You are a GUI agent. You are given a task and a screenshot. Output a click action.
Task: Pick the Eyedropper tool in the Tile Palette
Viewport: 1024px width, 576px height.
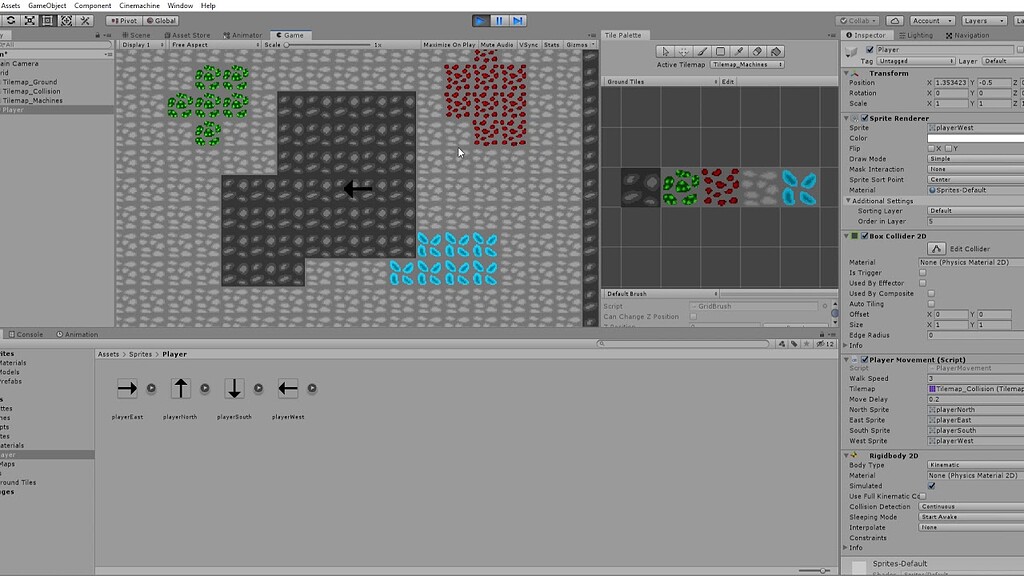(x=739, y=51)
